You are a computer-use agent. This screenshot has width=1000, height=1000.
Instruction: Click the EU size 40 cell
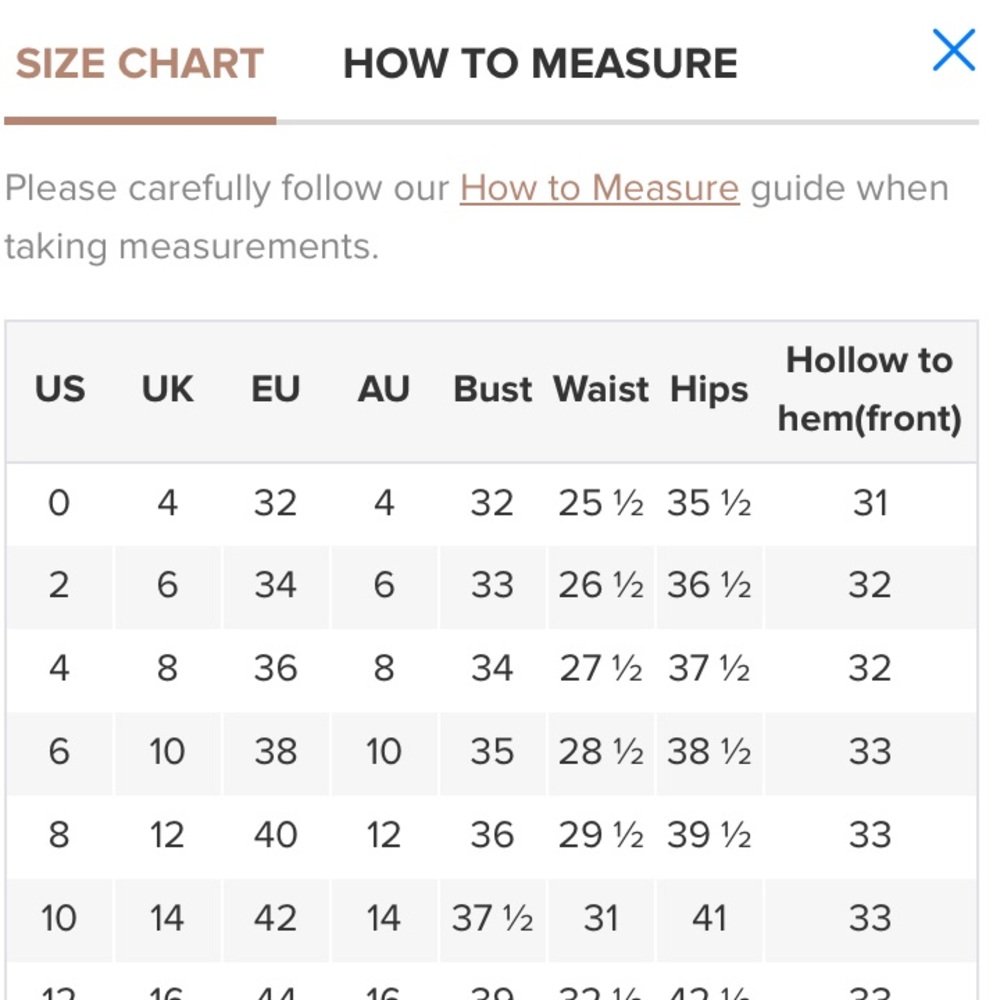[x=276, y=835]
